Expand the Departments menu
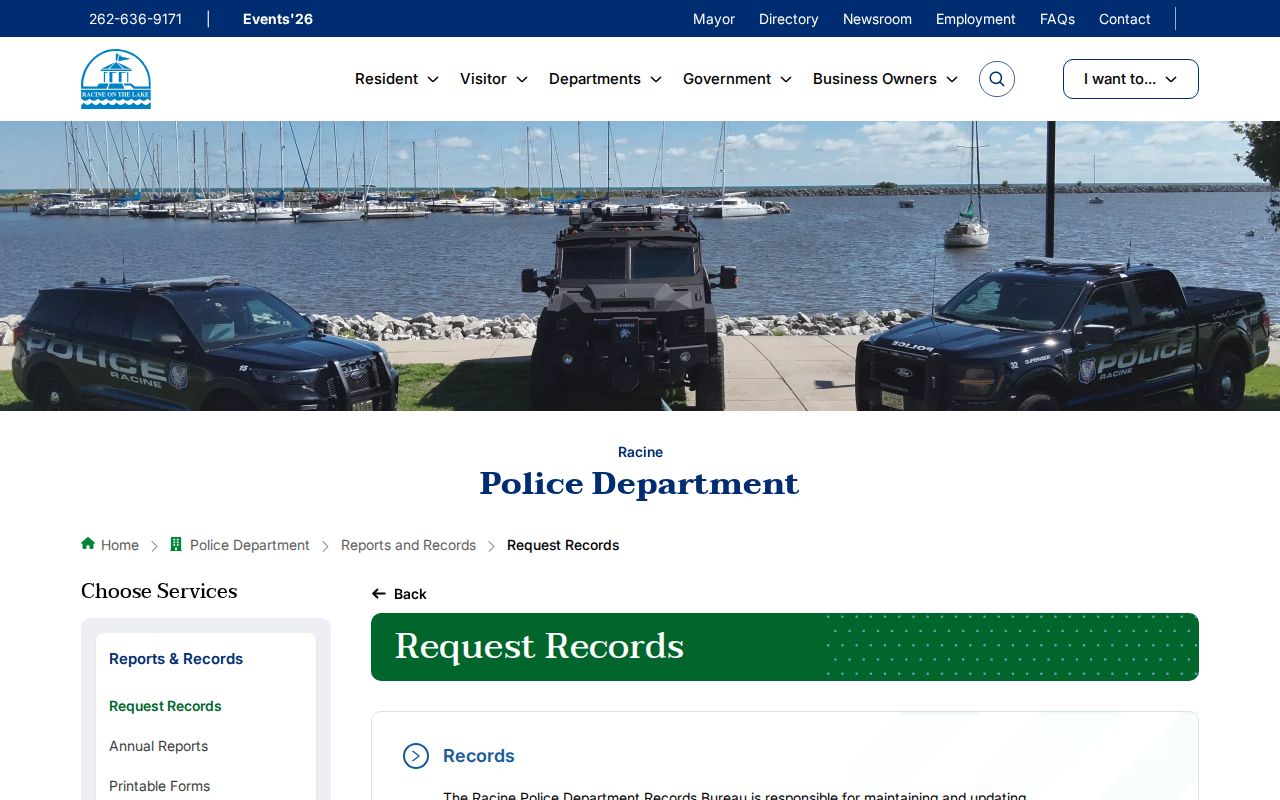Screen dimensions: 1280x800 [x=605, y=79]
